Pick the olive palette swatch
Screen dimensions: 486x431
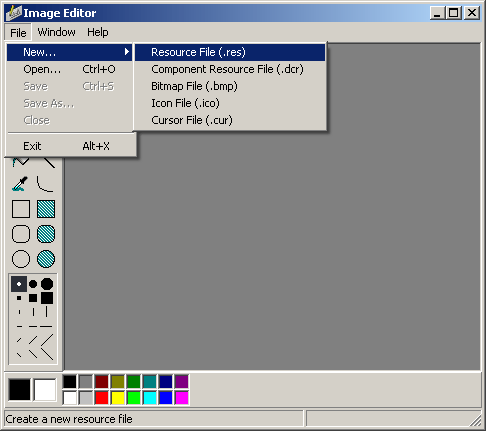118,382
